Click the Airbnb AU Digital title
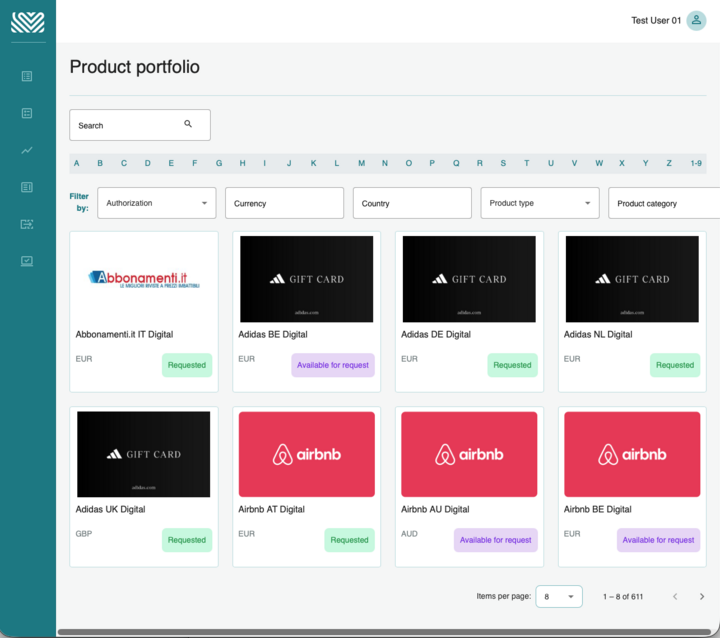This screenshot has width=720, height=638. pos(435,509)
